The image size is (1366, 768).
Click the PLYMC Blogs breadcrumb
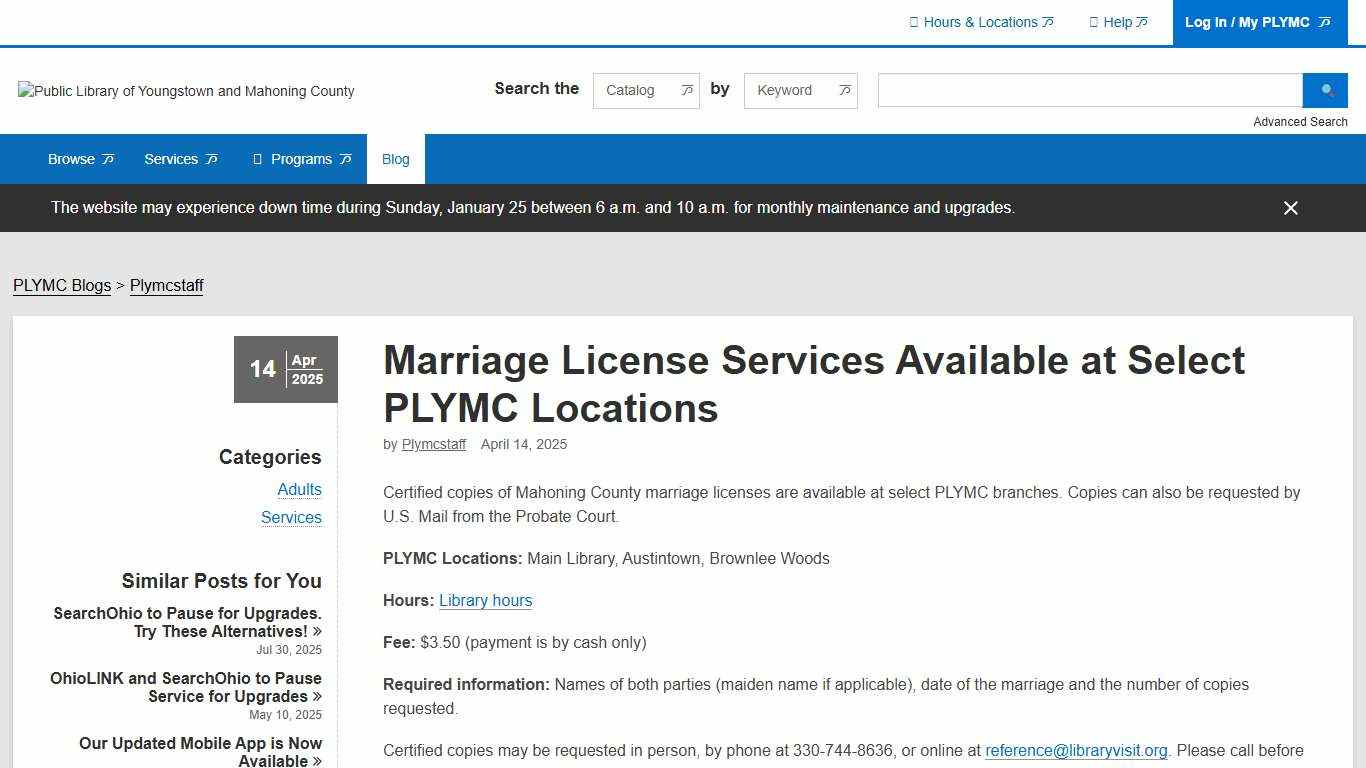(x=61, y=286)
